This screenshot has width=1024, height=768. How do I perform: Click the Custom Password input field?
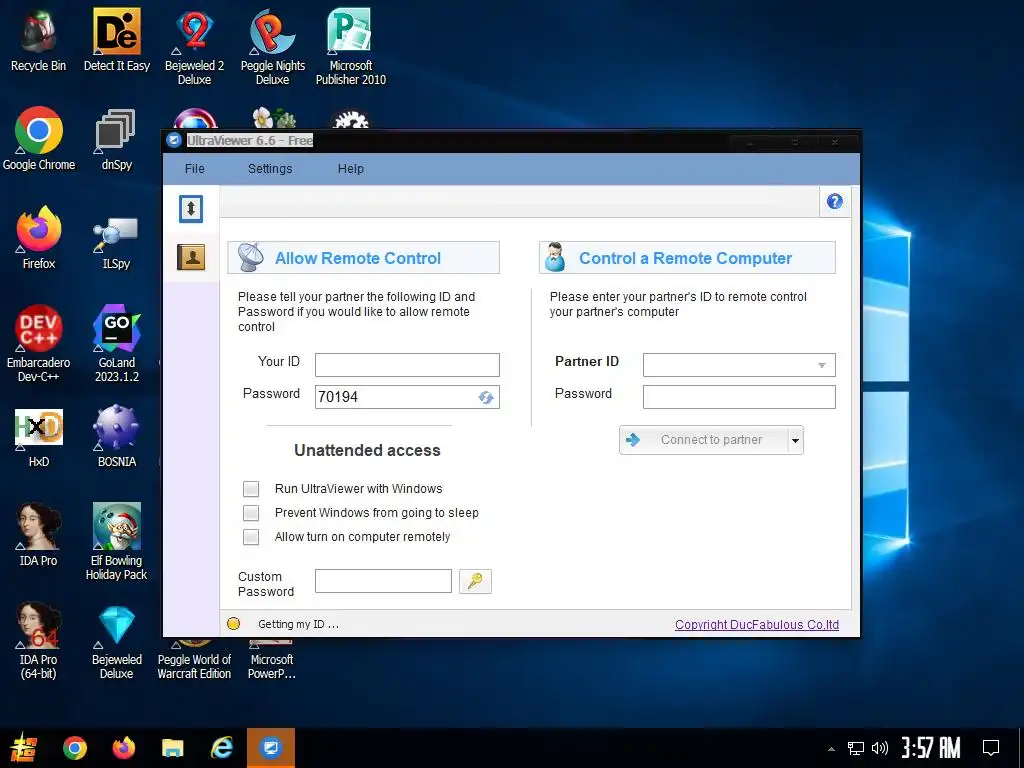tap(383, 581)
